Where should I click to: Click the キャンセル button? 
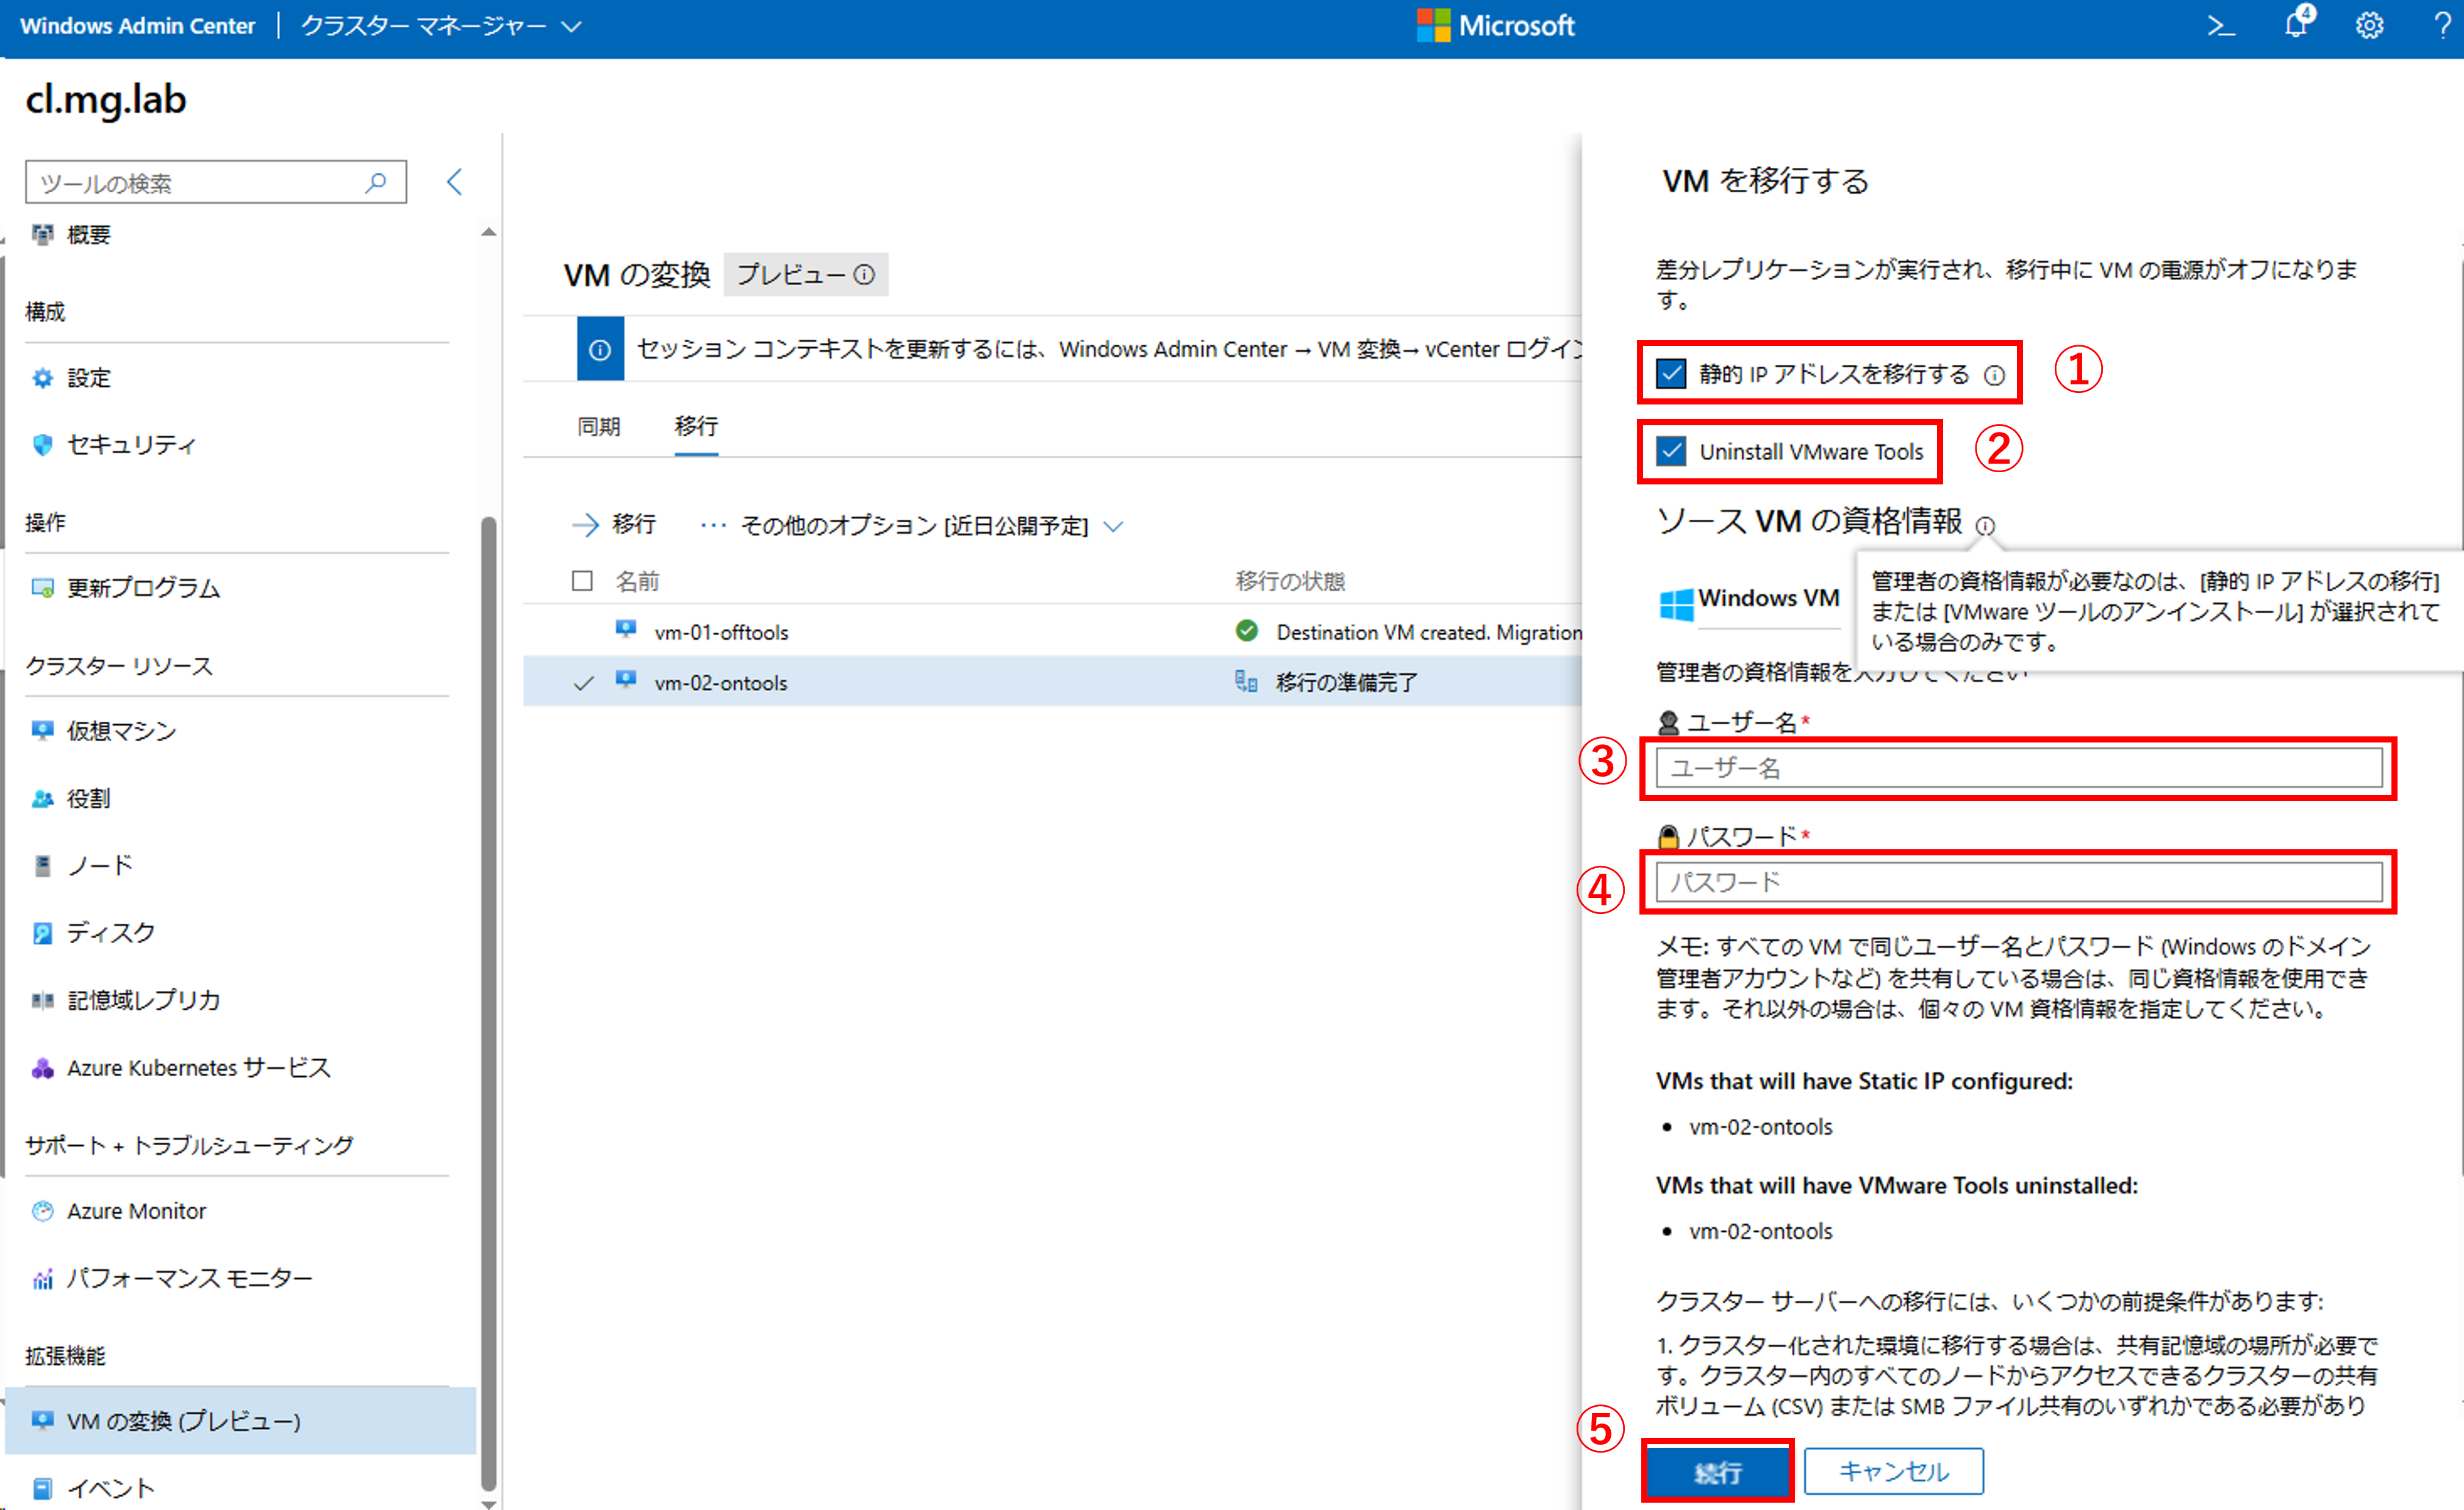(1893, 1471)
